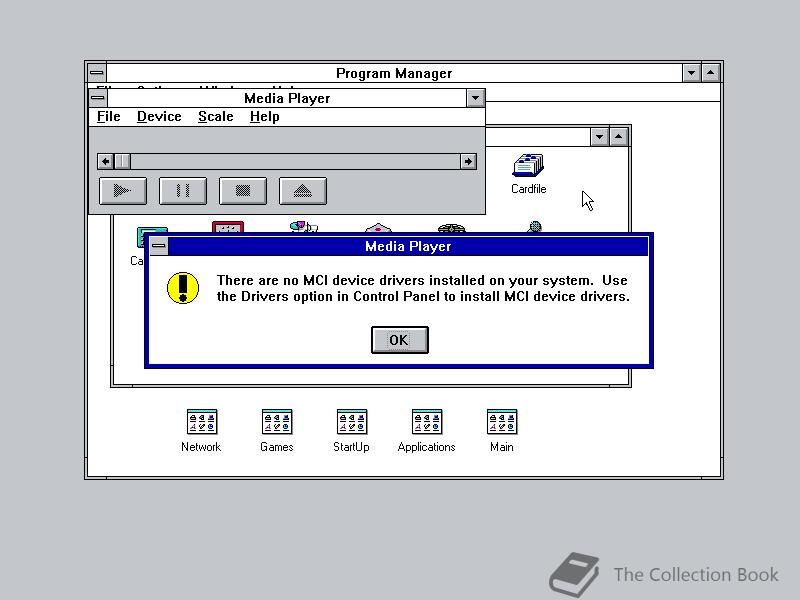
Task: Select the Cardfile icon
Action: 529,174
